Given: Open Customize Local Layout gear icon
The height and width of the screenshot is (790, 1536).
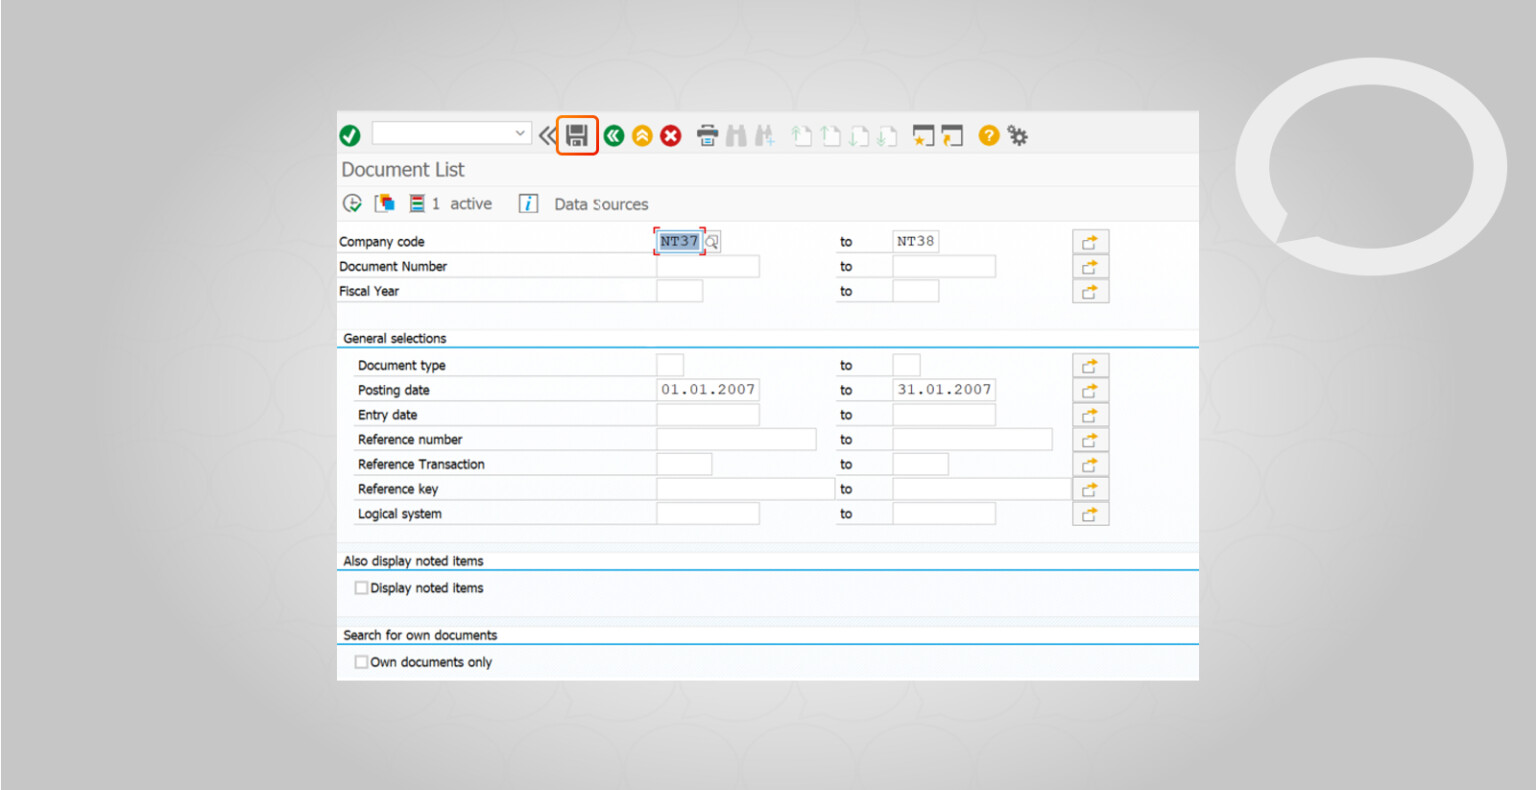Looking at the screenshot, I should [1018, 135].
